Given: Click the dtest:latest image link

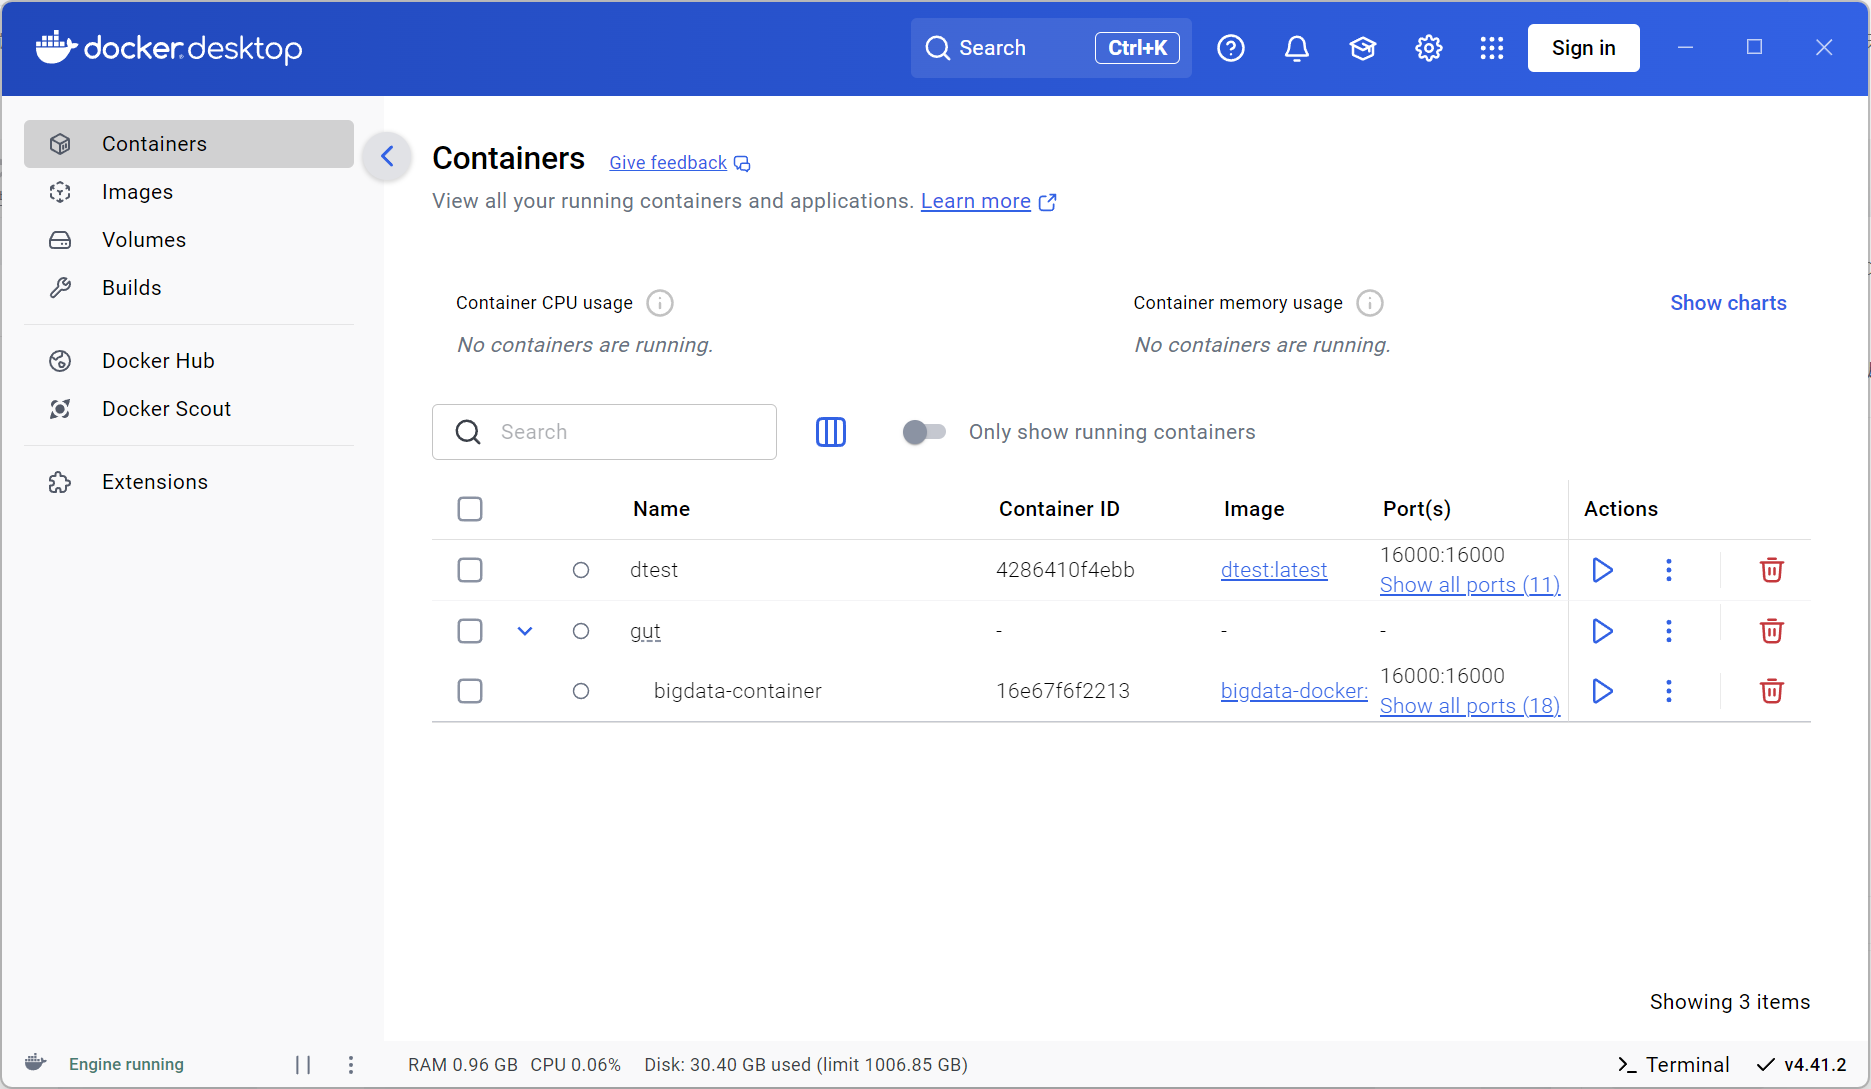Looking at the screenshot, I should pos(1274,570).
